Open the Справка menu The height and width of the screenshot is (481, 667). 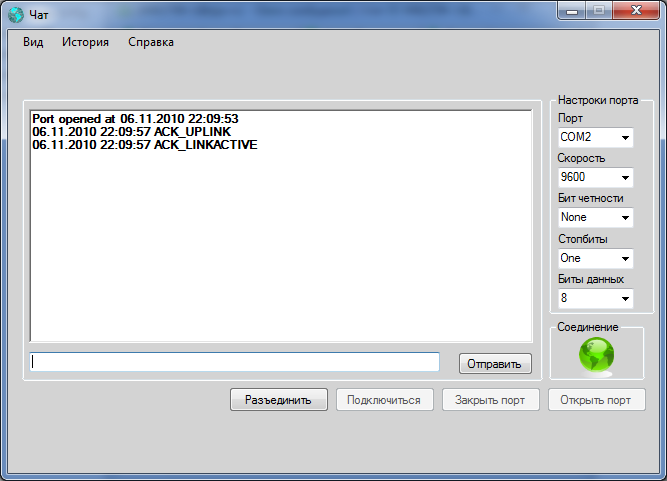151,42
